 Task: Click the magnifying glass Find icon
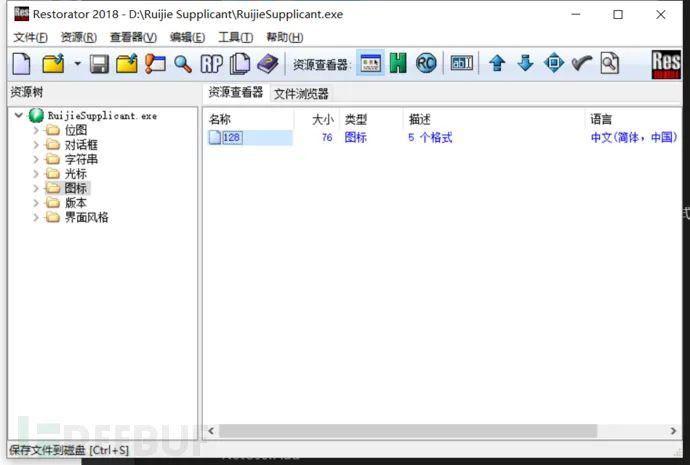coord(183,64)
